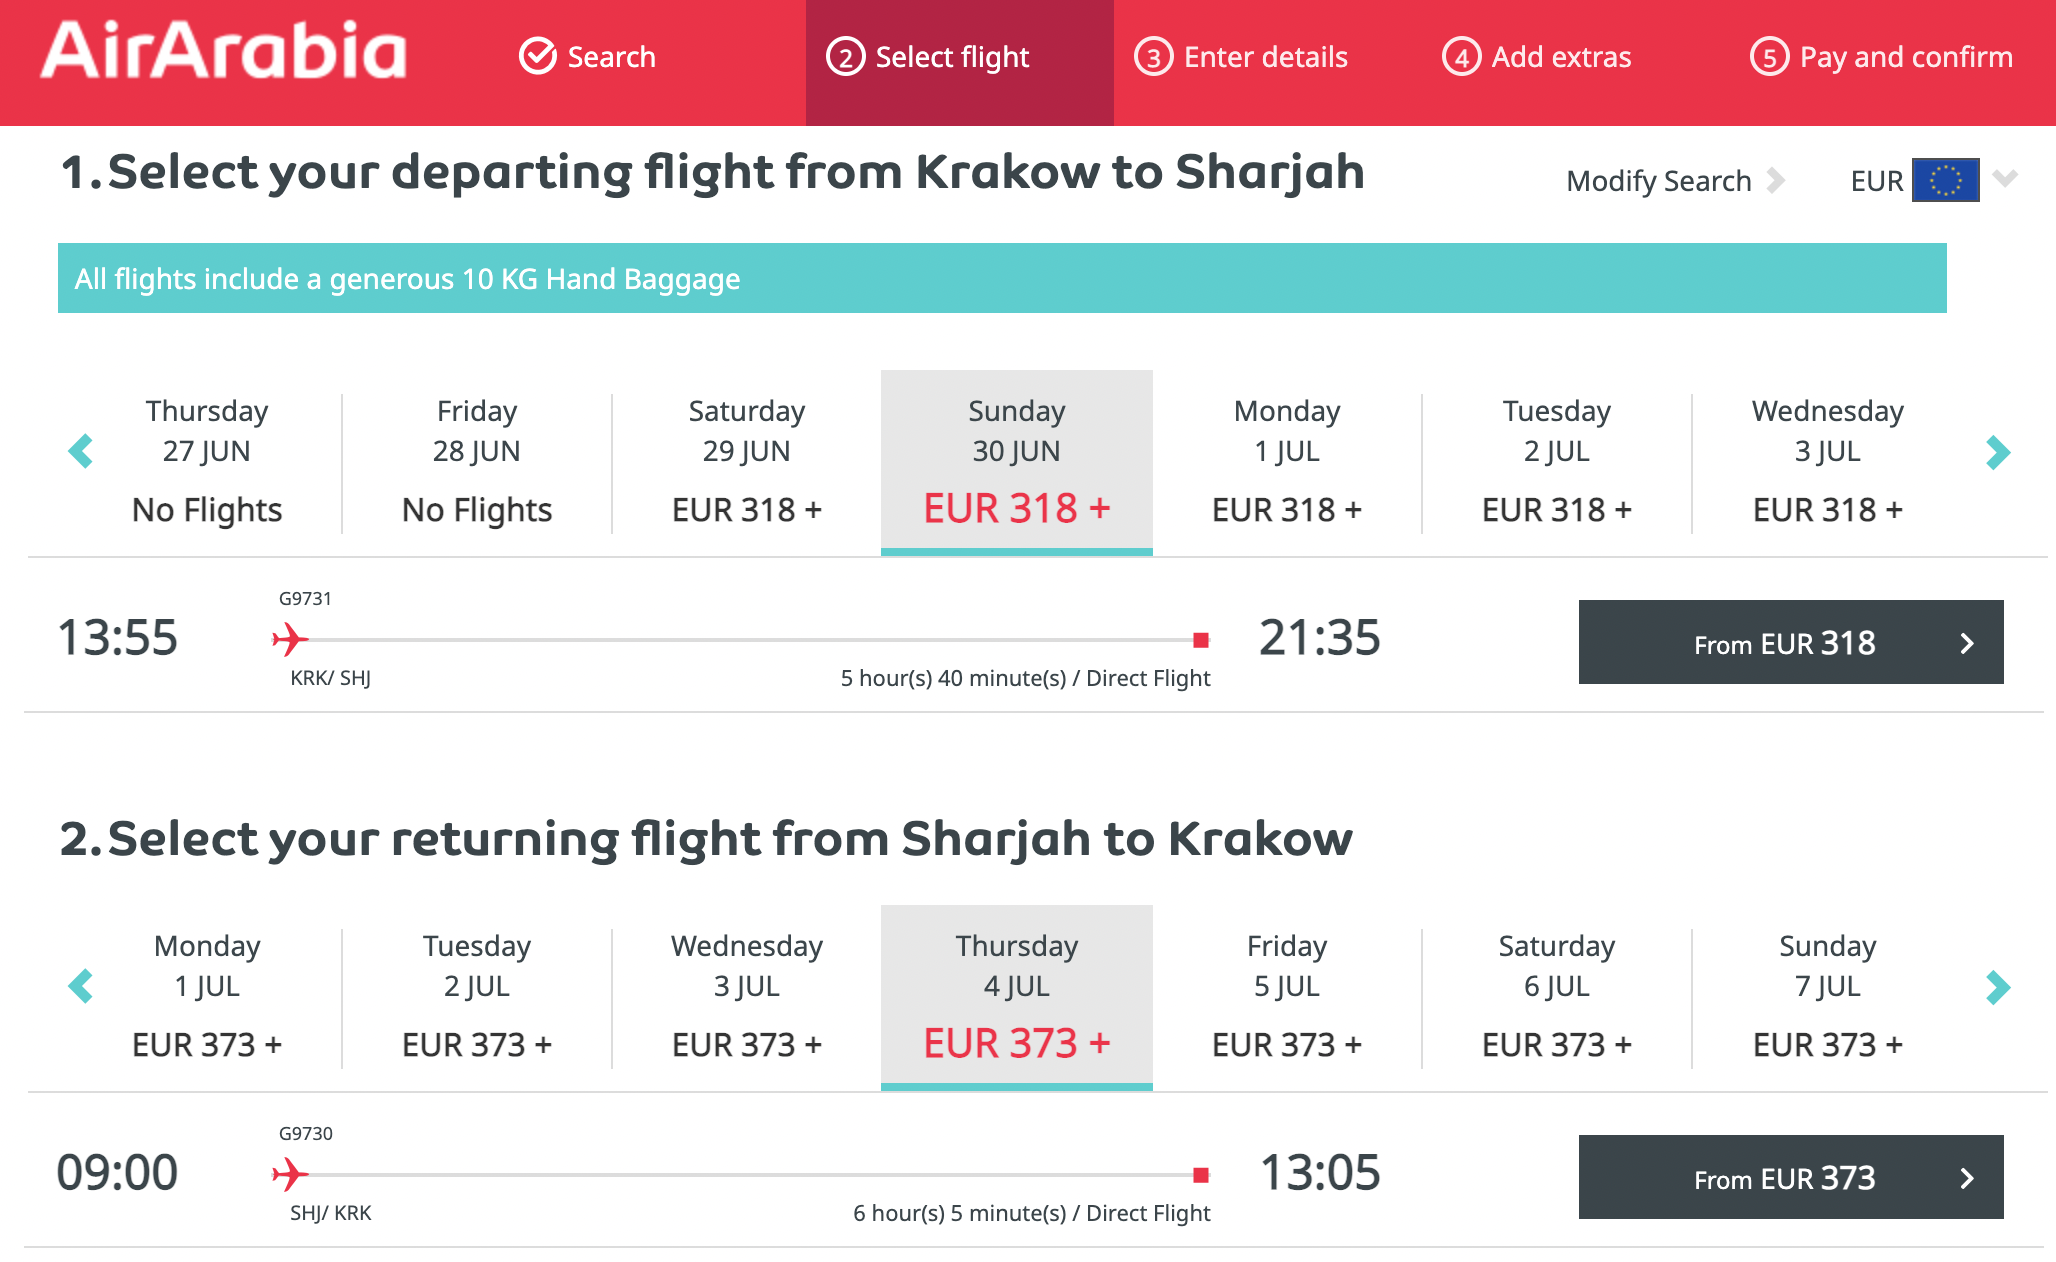Click the G9731 flight plane icon
Screen dimensions: 2056x1262
[x=290, y=639]
